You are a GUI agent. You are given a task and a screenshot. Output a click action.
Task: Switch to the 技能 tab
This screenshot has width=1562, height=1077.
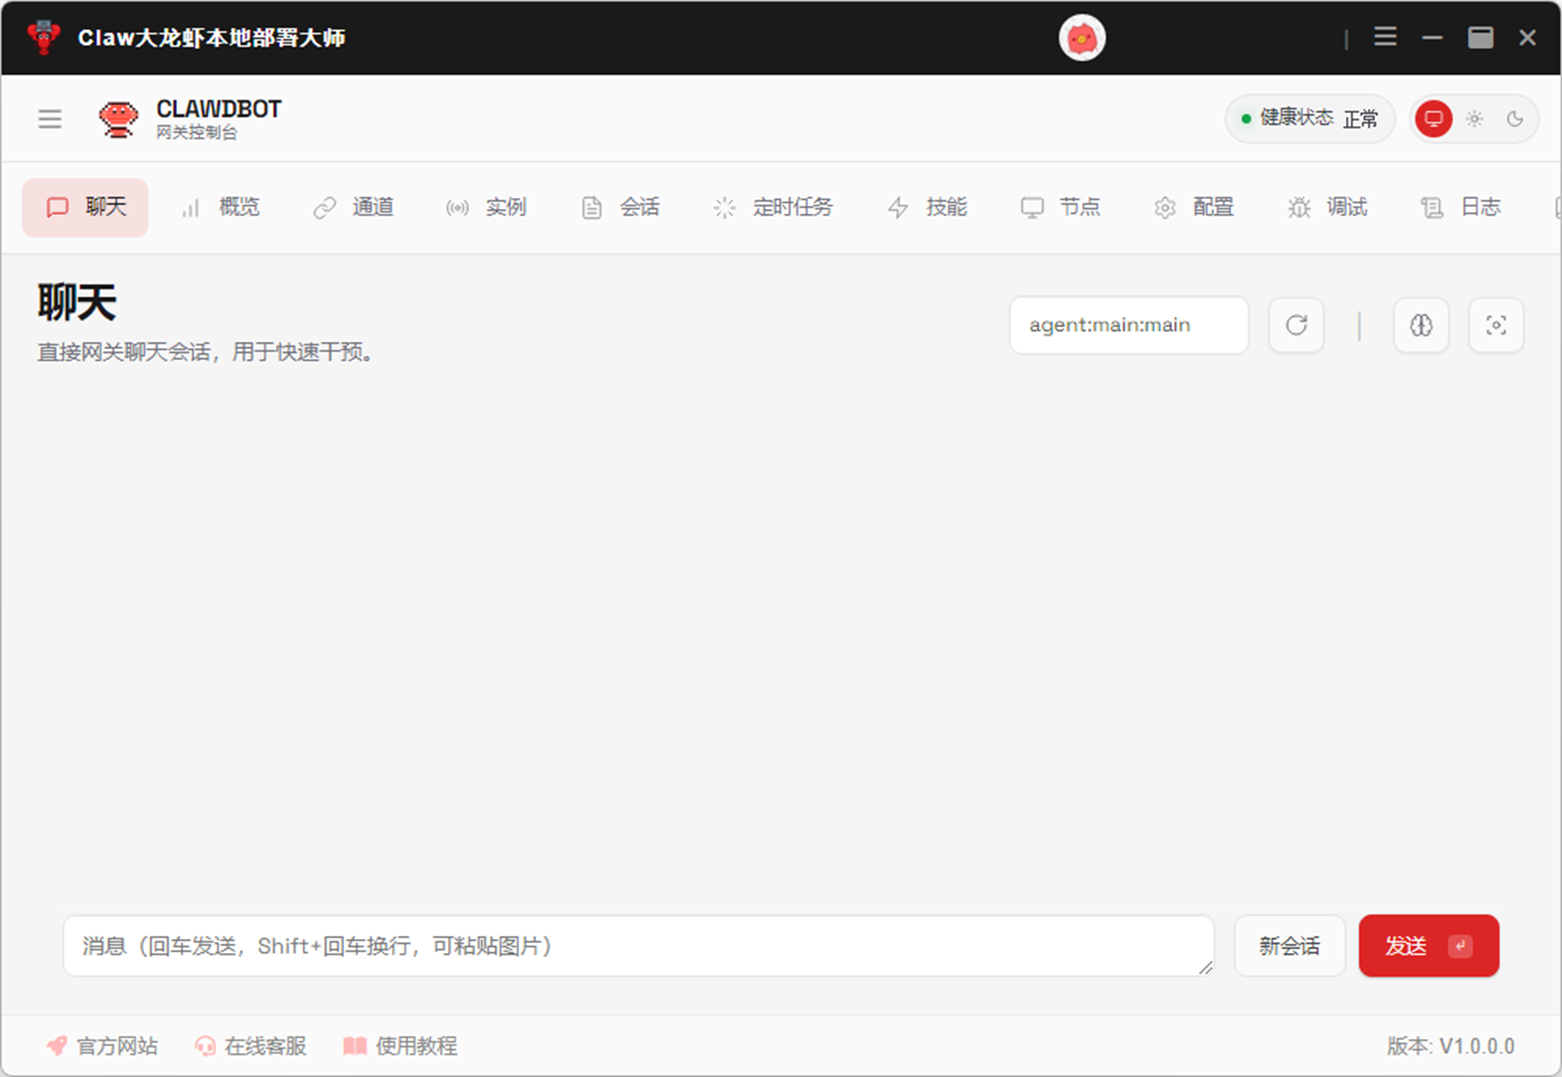click(928, 207)
